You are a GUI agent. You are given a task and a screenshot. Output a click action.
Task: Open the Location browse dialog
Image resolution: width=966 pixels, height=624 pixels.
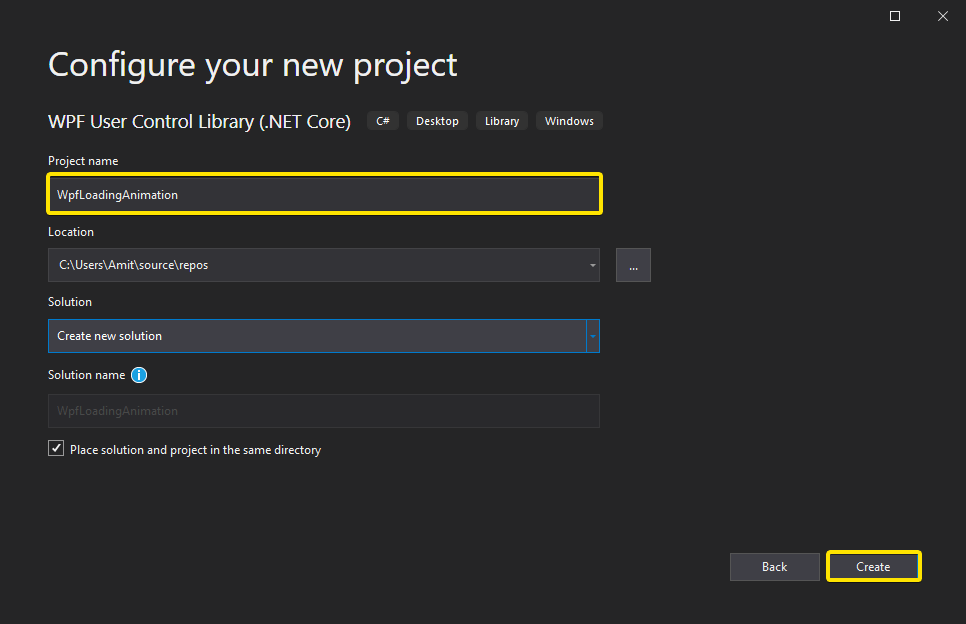[x=633, y=264]
